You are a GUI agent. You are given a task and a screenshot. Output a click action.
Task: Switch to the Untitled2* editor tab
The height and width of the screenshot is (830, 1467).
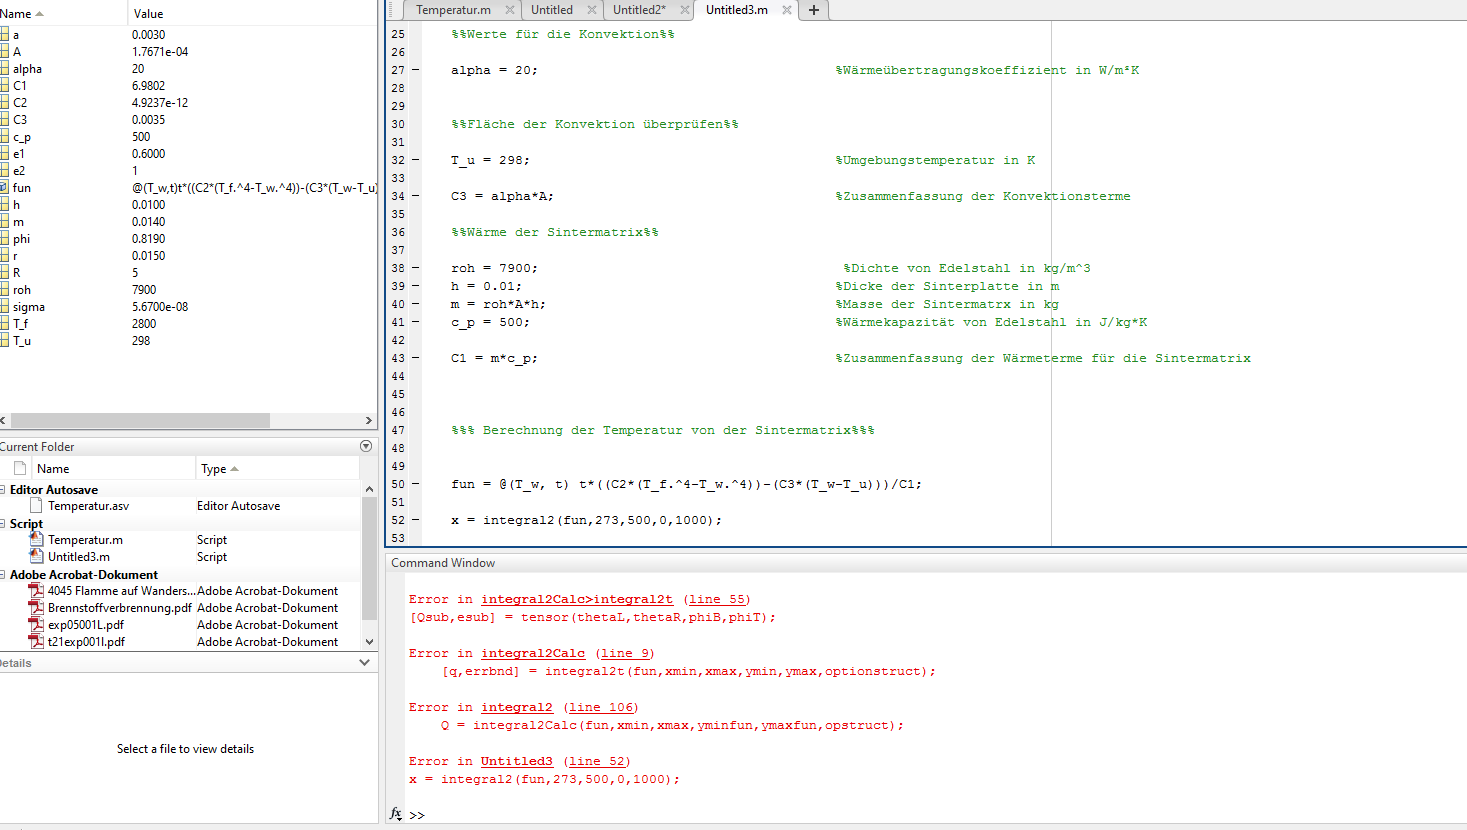[x=639, y=10]
